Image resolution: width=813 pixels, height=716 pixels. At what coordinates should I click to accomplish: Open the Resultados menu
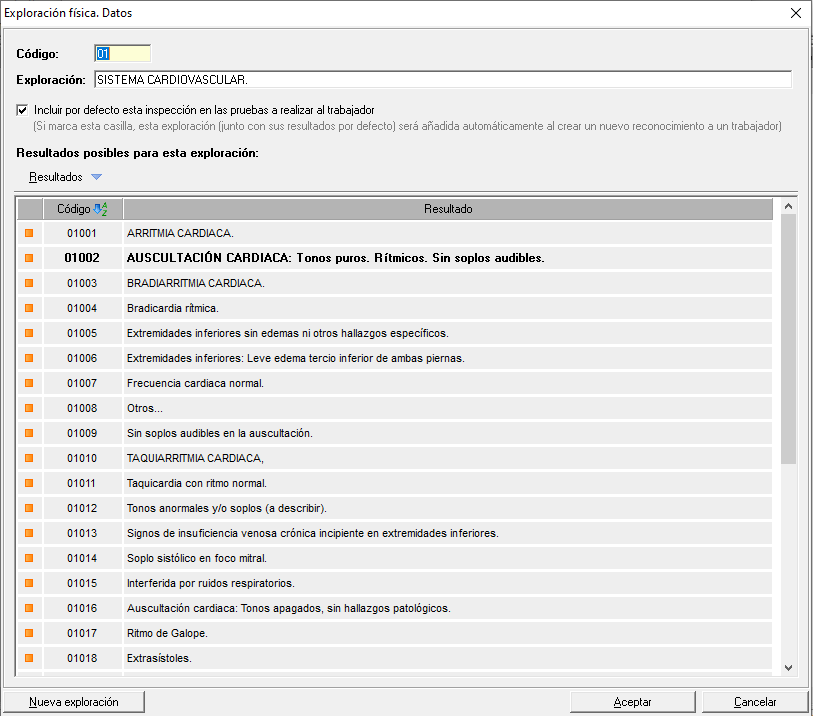[x=56, y=177]
